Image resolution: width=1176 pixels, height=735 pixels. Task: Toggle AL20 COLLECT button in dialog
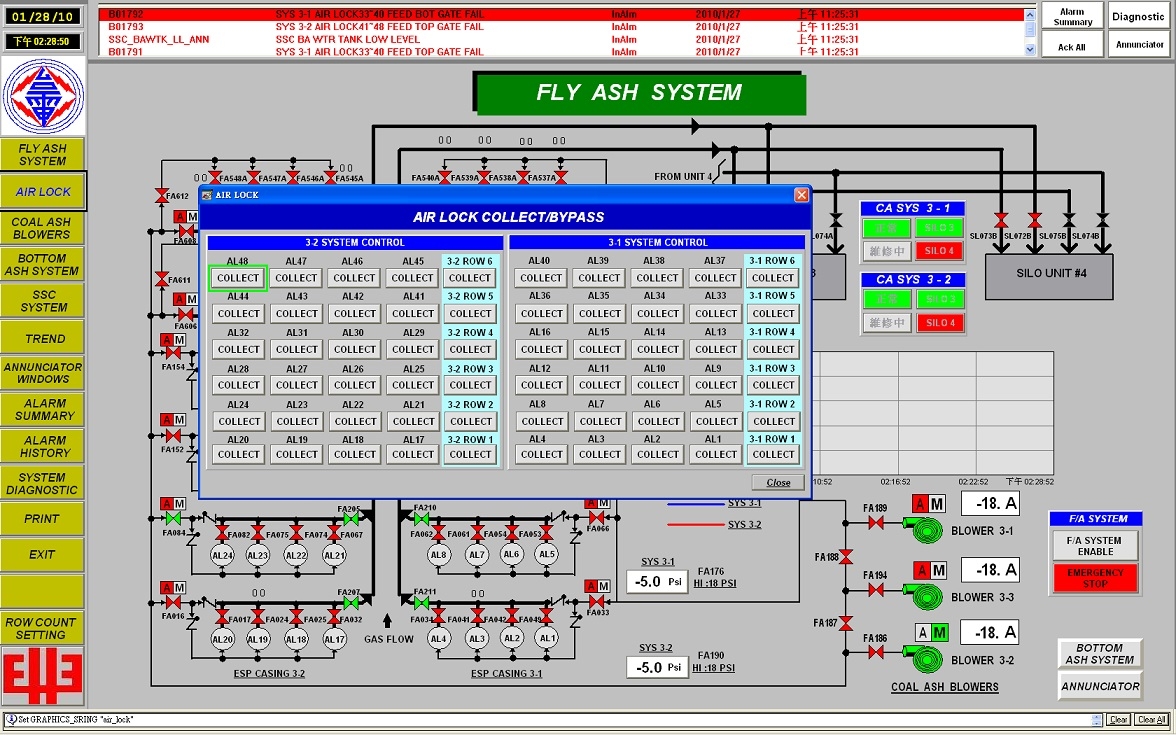(x=238, y=454)
